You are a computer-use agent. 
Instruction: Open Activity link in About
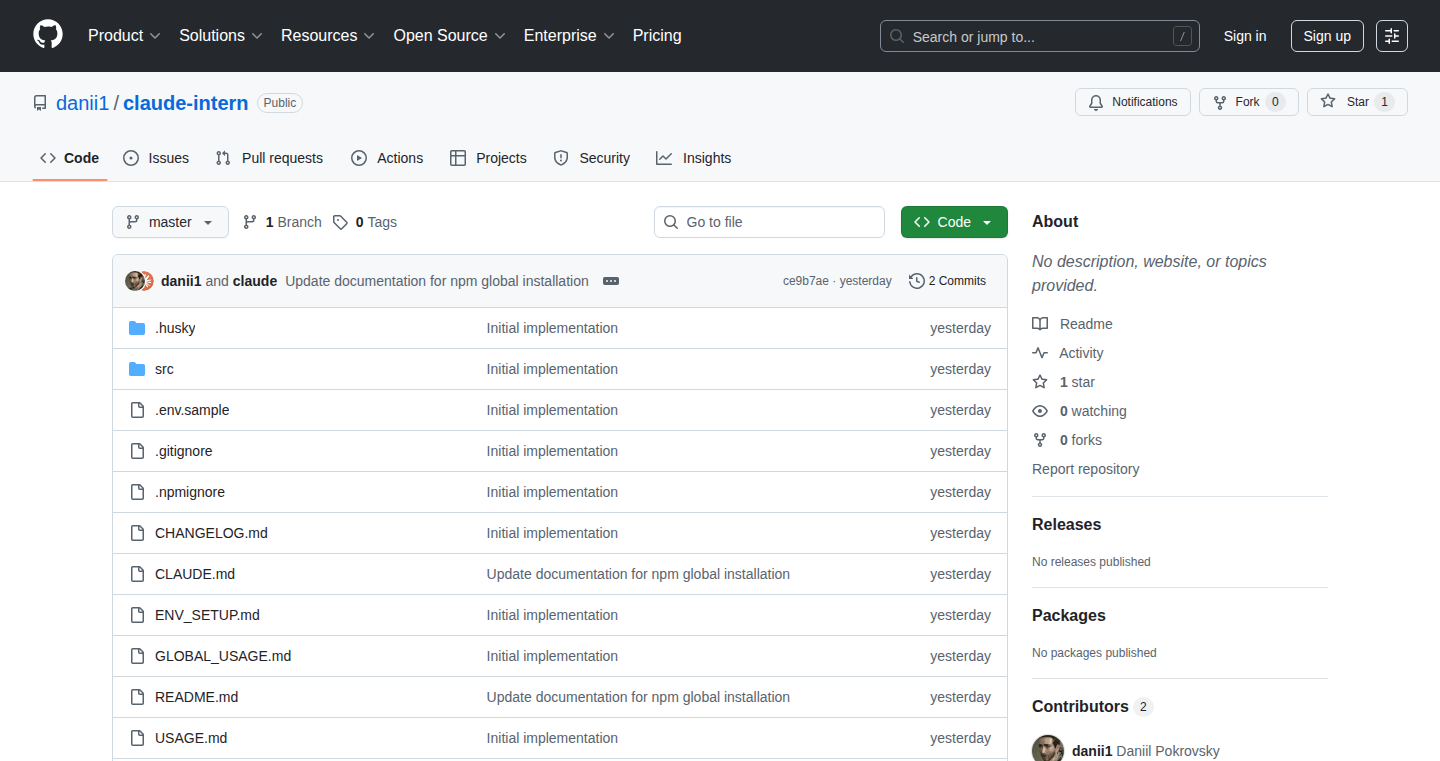1068,353
